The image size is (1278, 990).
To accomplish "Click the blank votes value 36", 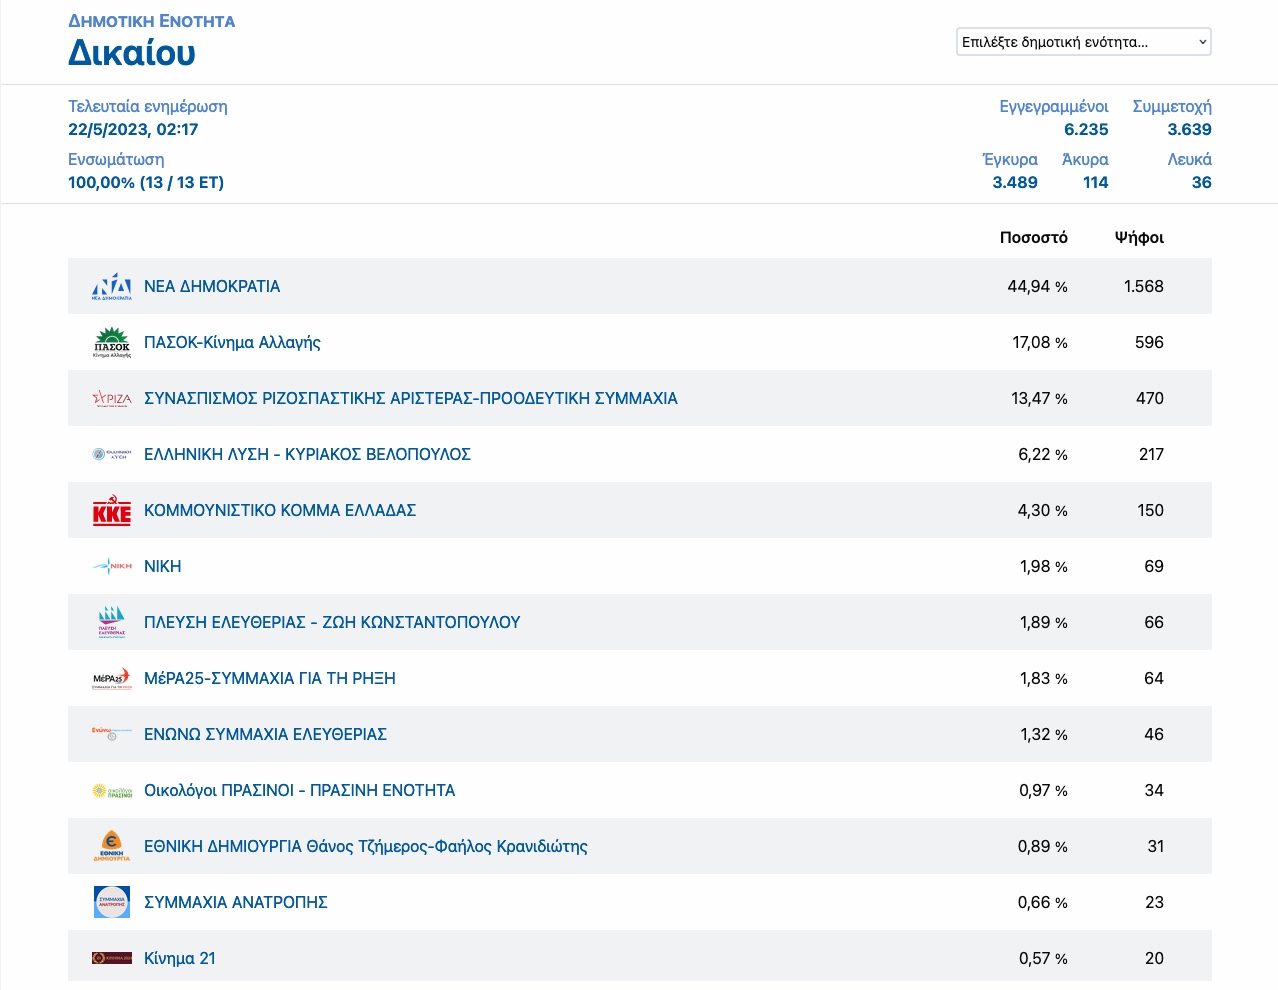I will pyautogui.click(x=1202, y=182).
